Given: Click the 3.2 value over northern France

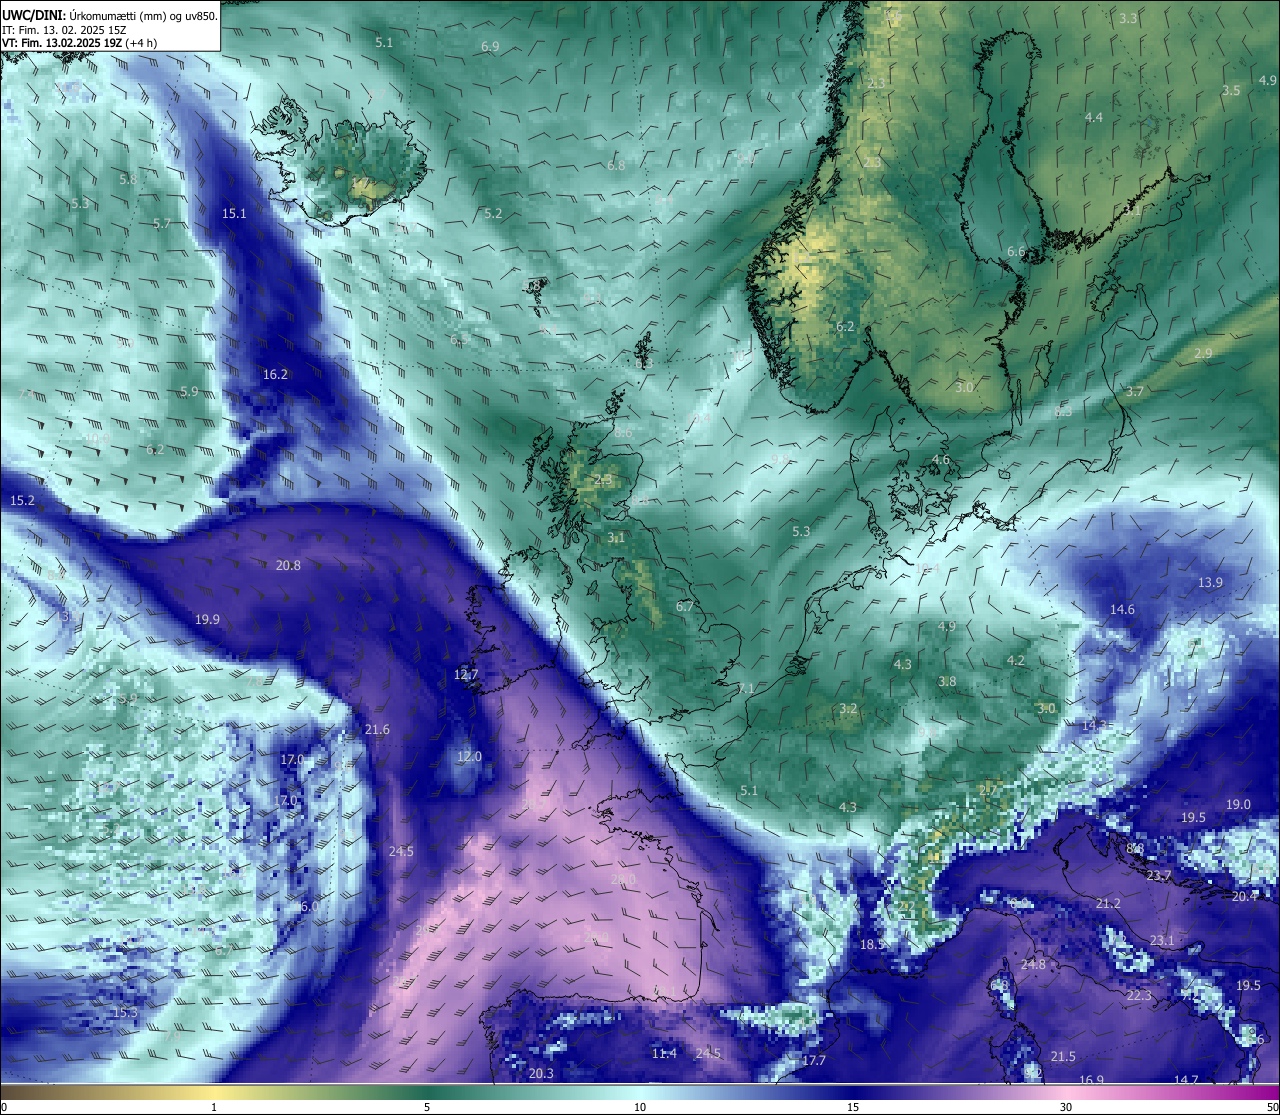Looking at the screenshot, I should pos(848,708).
